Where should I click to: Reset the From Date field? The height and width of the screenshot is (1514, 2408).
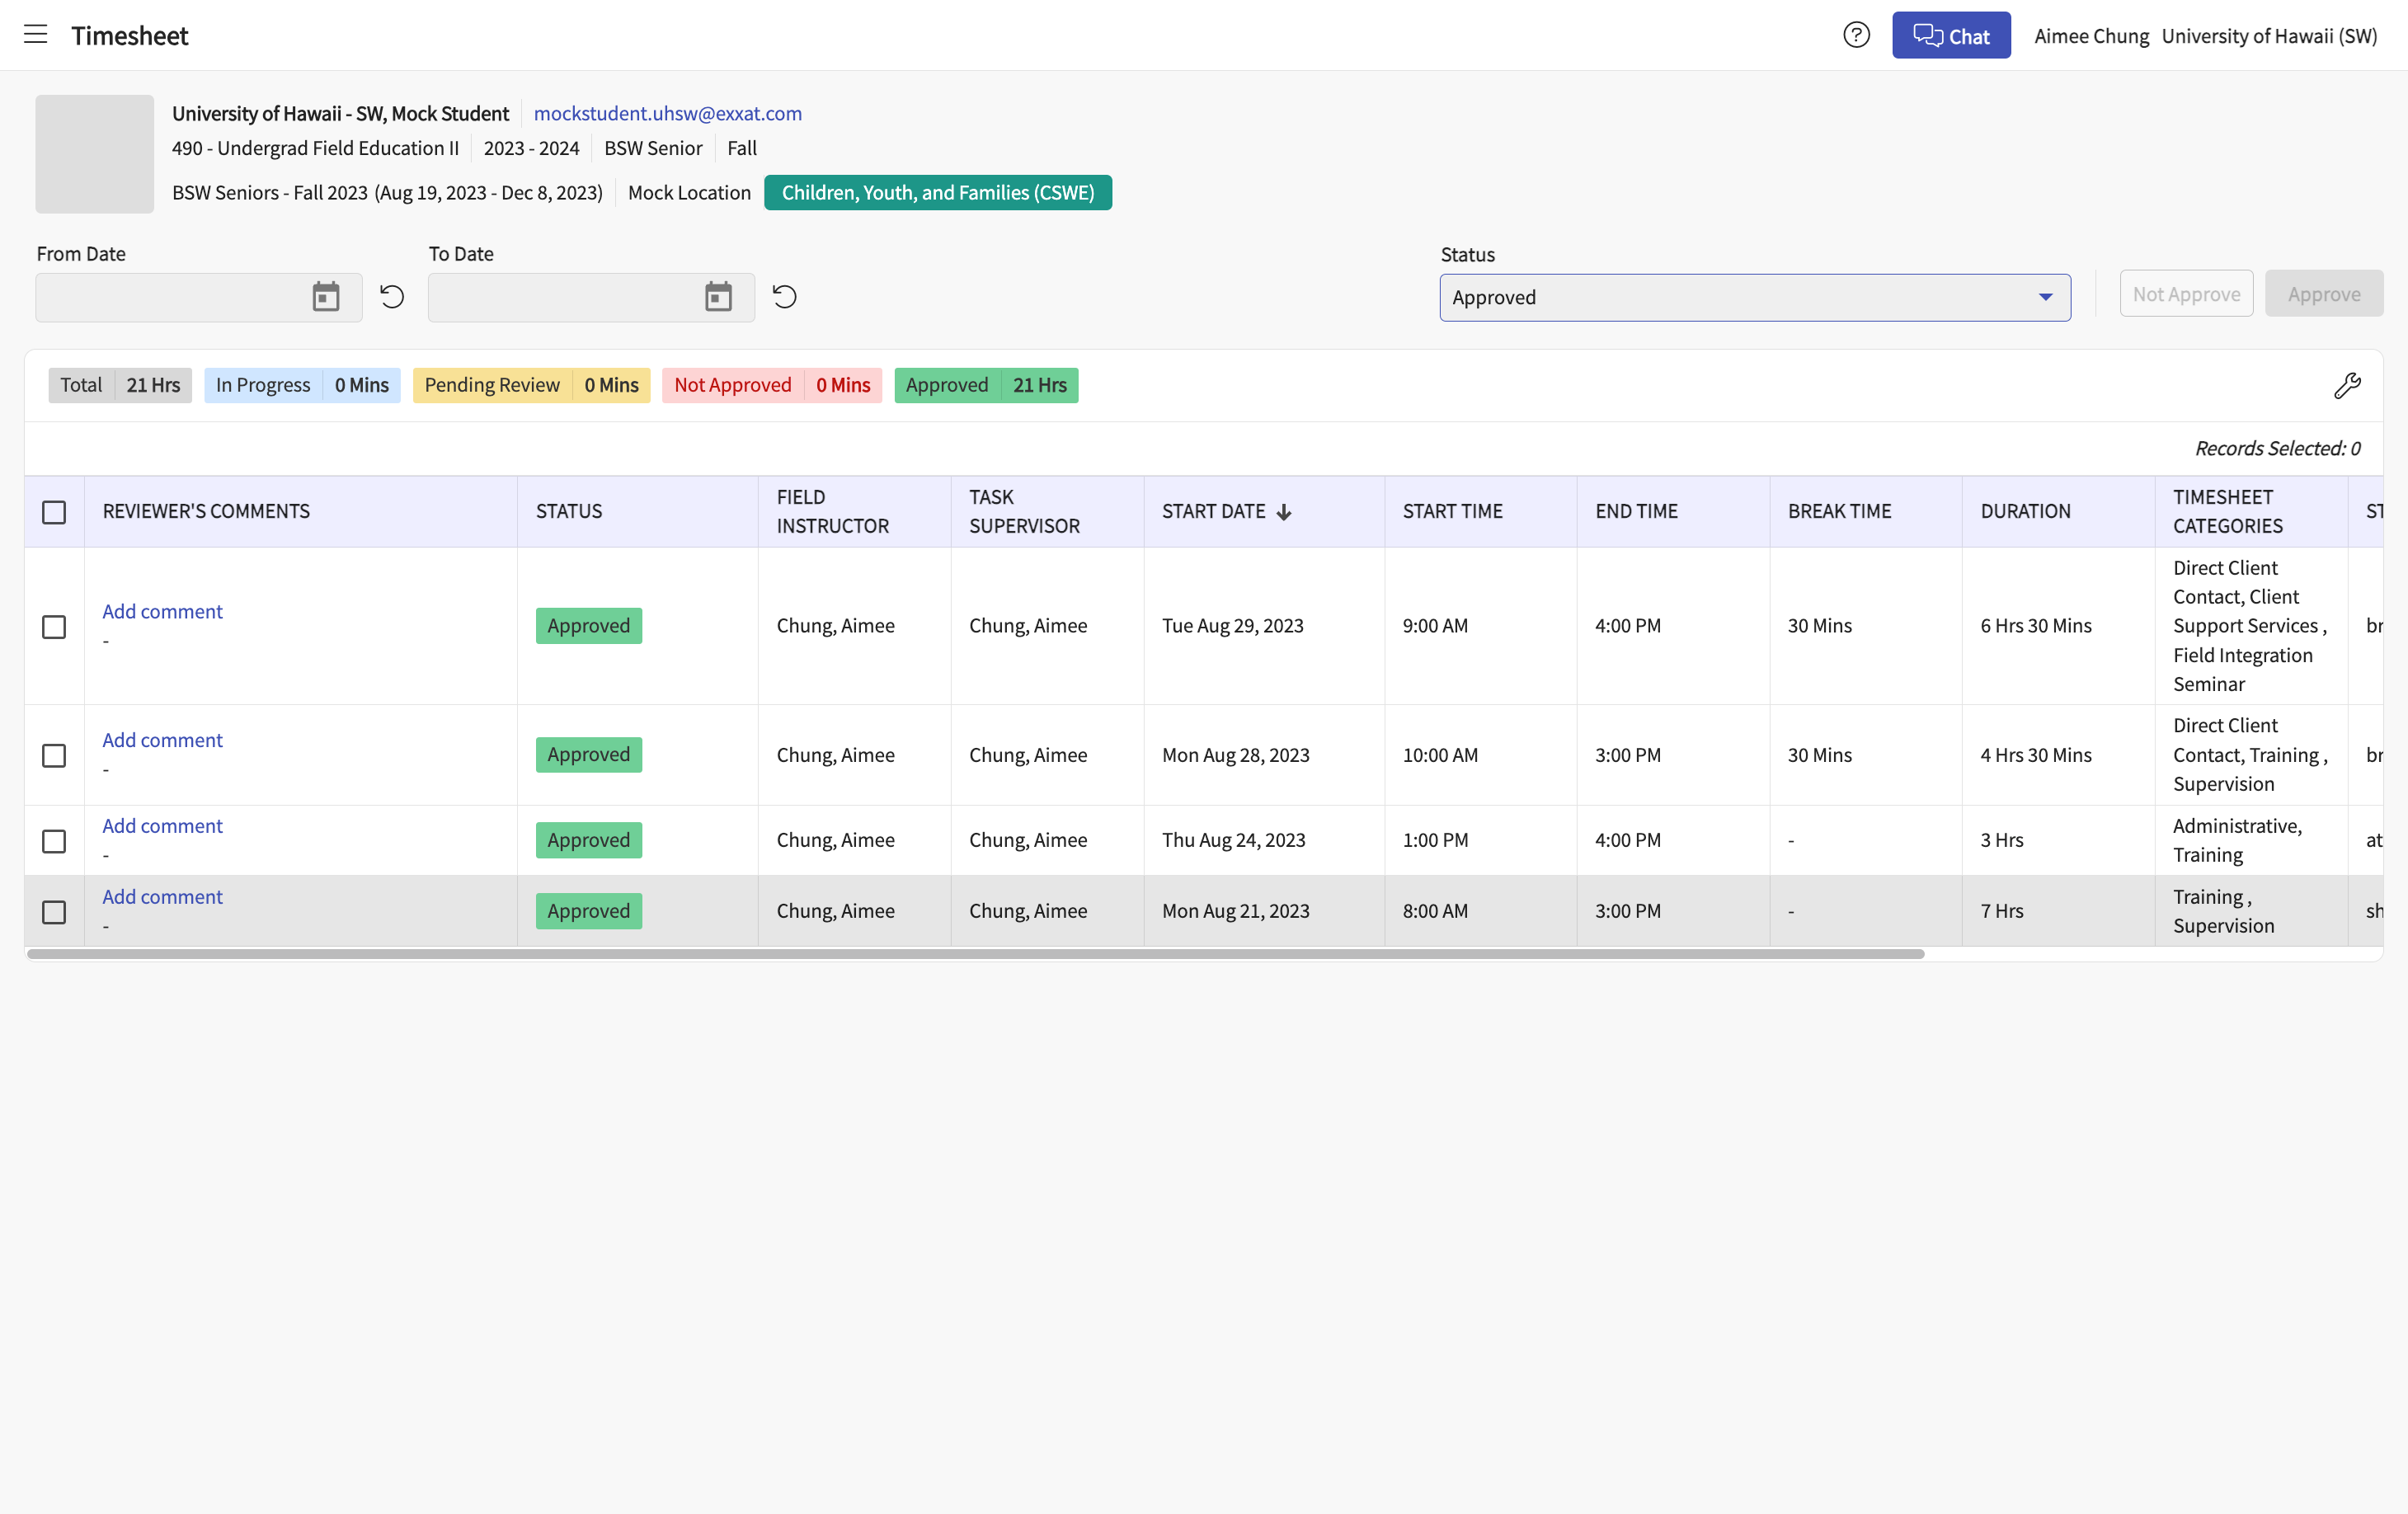[x=392, y=297]
